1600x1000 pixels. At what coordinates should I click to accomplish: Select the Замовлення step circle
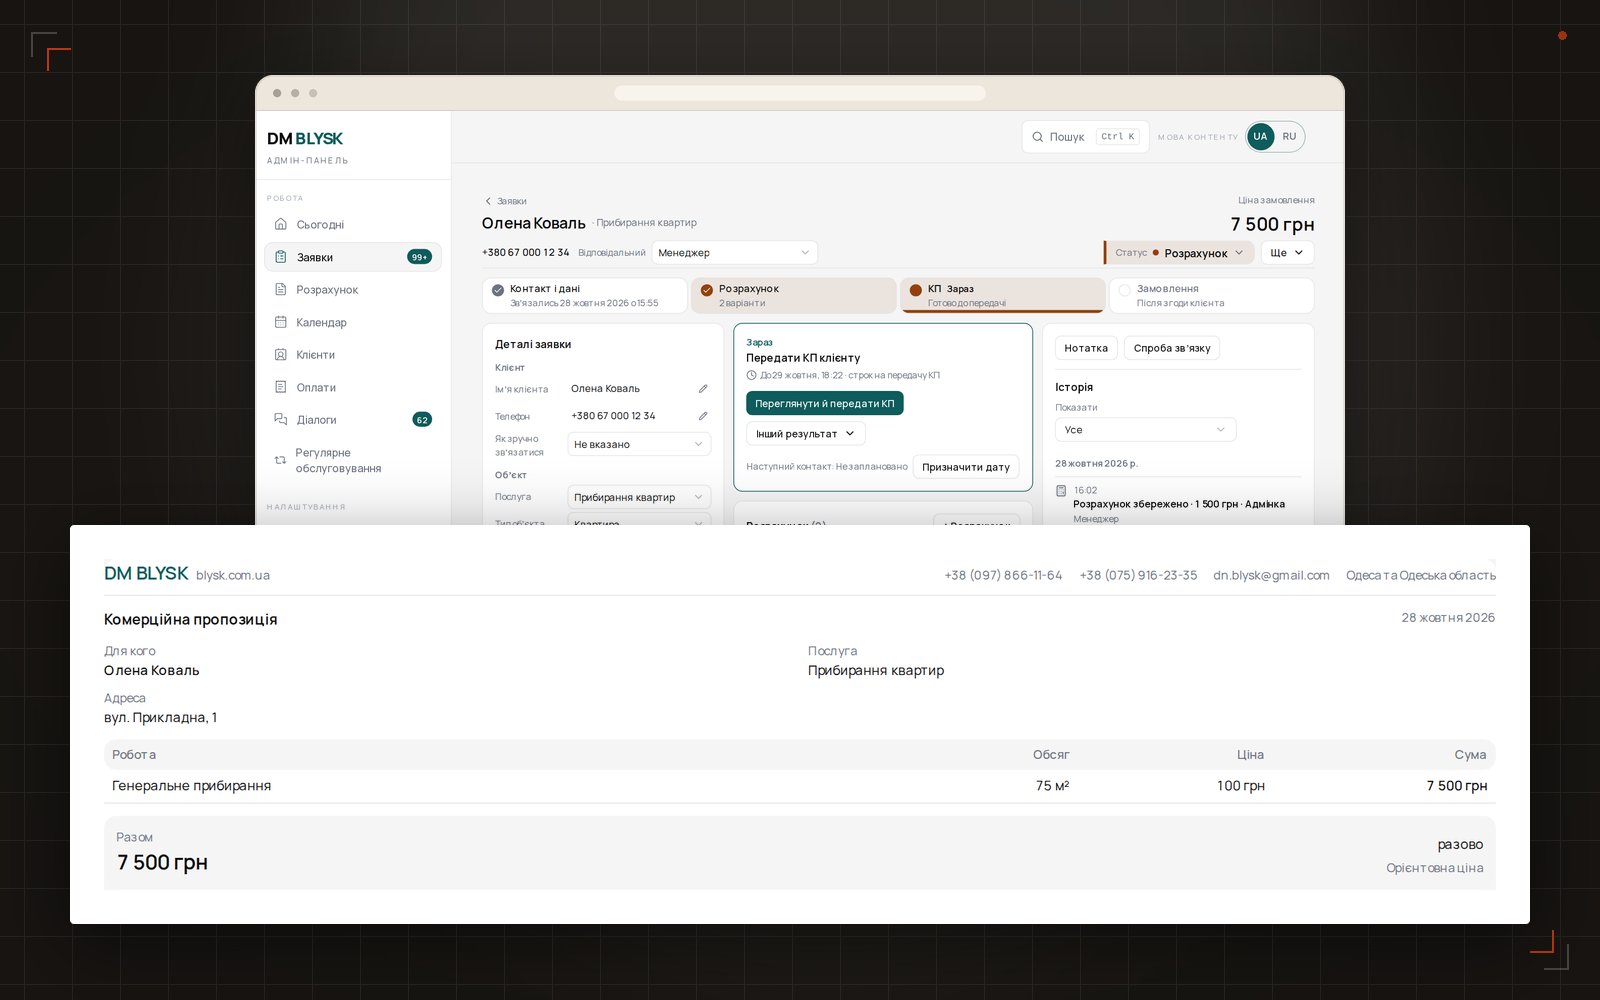coord(1124,290)
